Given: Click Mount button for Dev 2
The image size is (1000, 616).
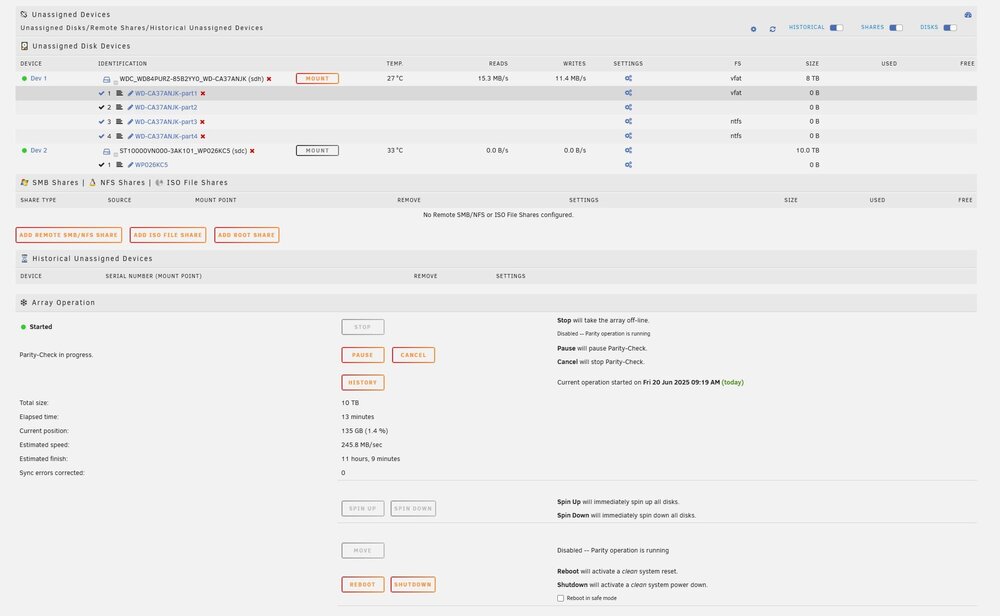Looking at the screenshot, I should 317,150.
